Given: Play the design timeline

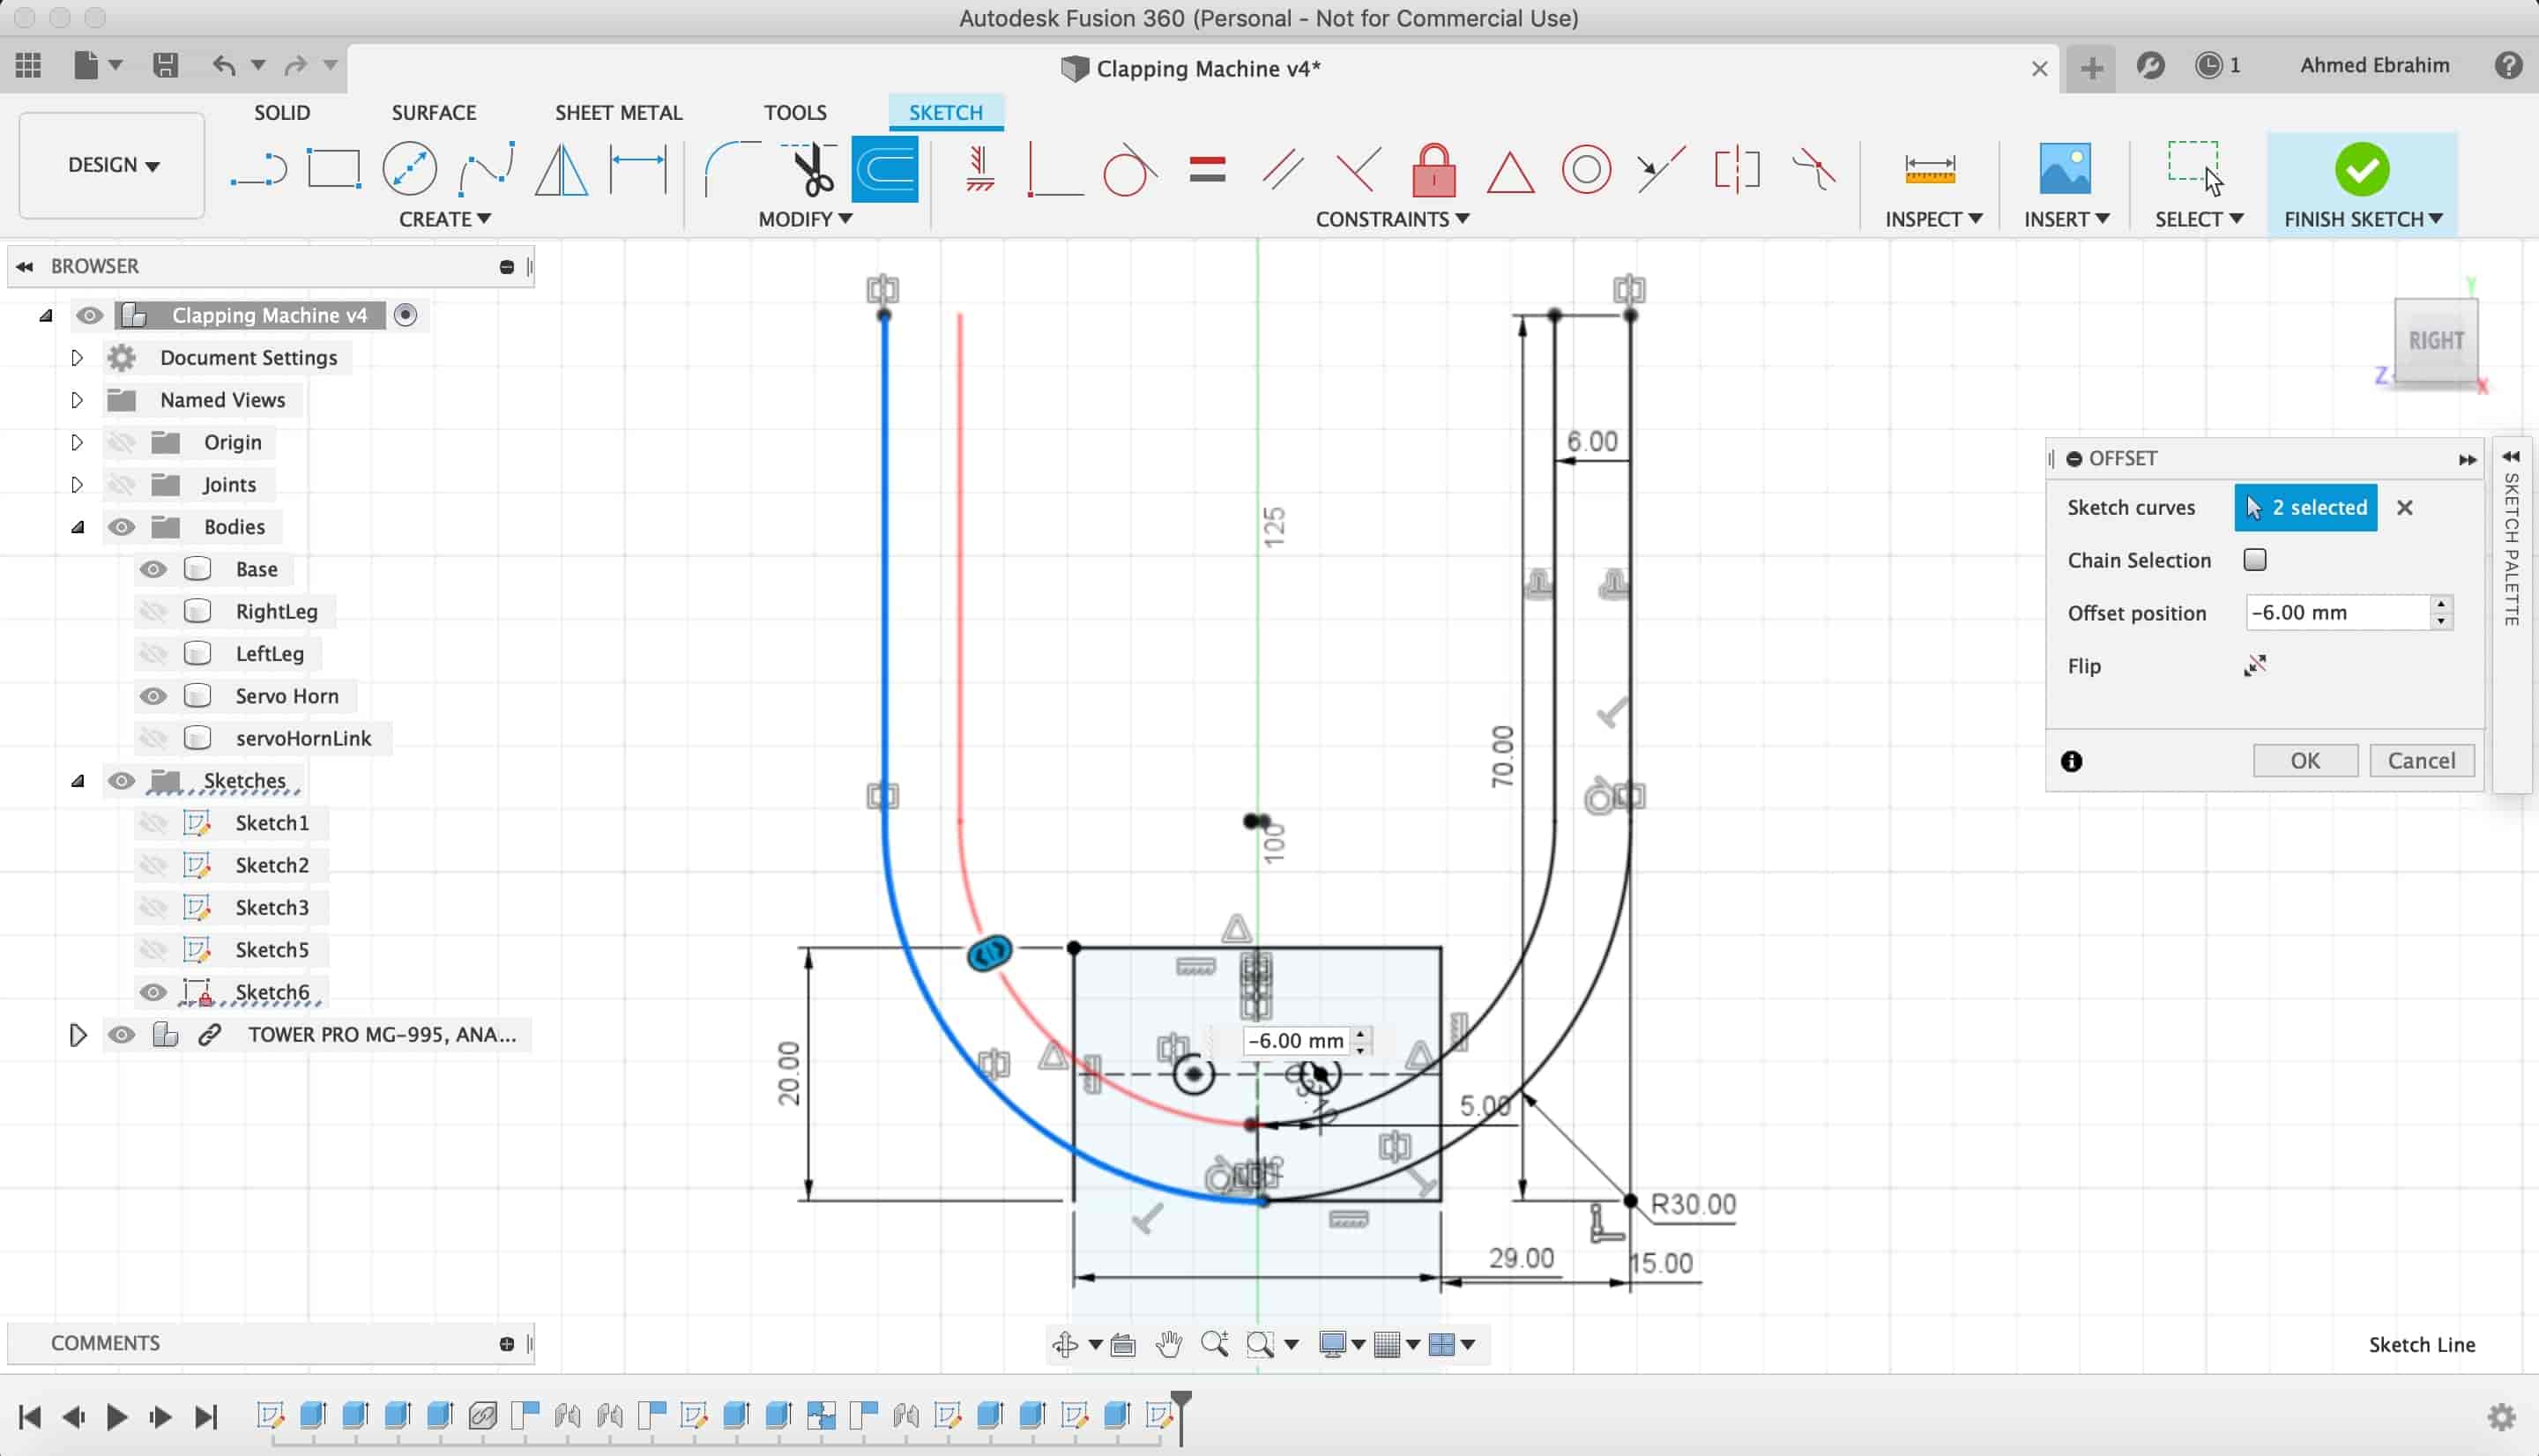Looking at the screenshot, I should (x=116, y=1416).
